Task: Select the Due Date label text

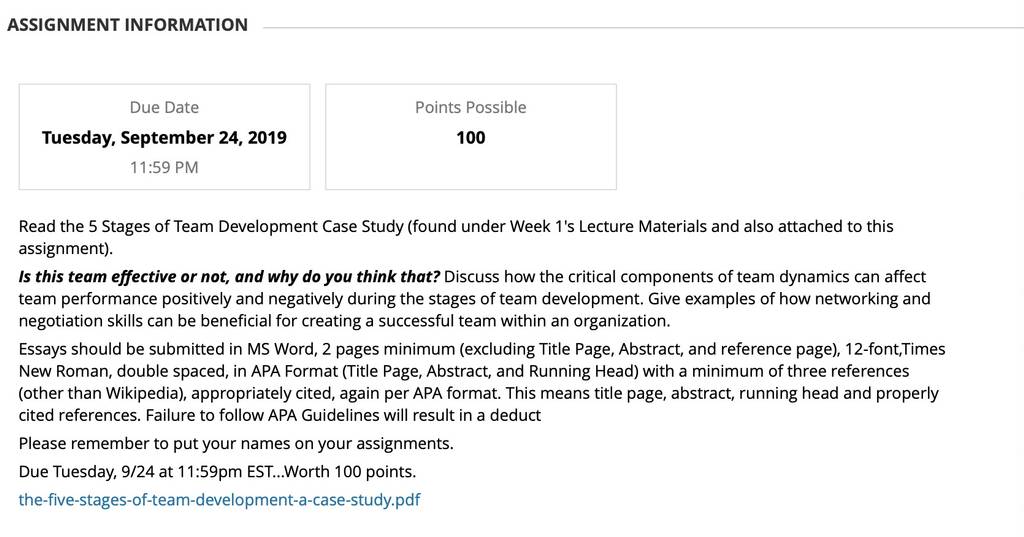Action: pyautogui.click(x=164, y=107)
